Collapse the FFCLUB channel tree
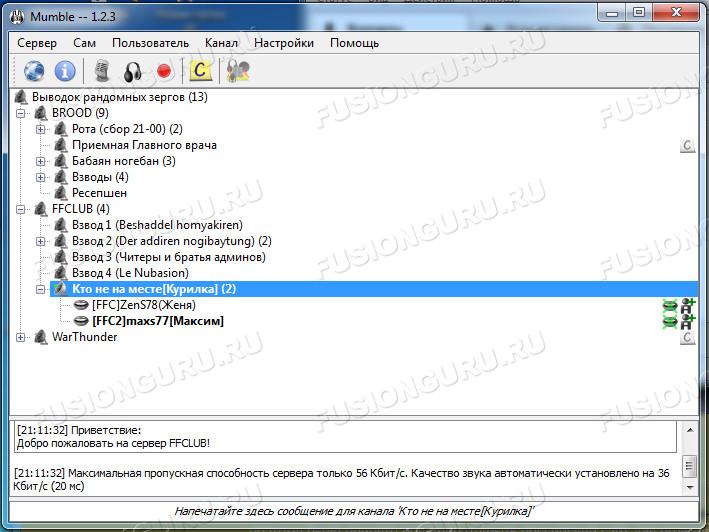 click(x=20, y=209)
